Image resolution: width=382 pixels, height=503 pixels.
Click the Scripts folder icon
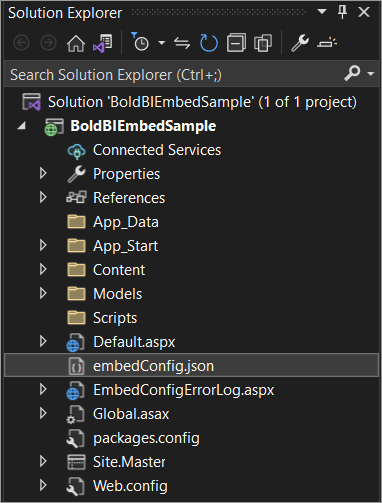pos(76,317)
